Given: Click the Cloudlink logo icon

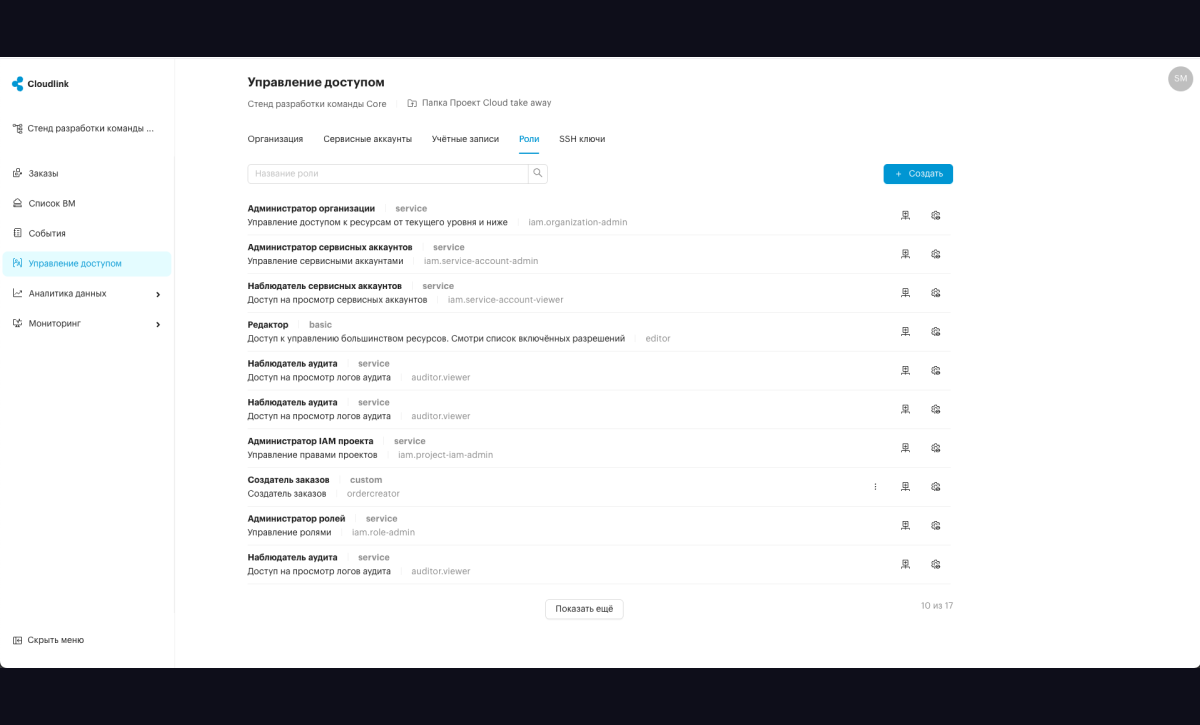Looking at the screenshot, I should 17,84.
